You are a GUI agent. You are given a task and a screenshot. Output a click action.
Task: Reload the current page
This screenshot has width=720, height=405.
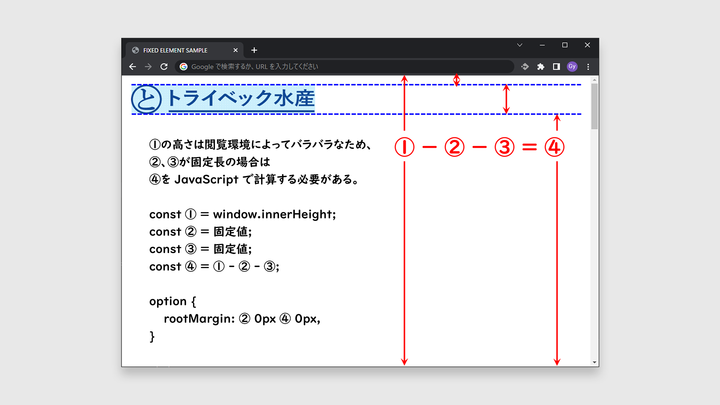click(x=164, y=67)
